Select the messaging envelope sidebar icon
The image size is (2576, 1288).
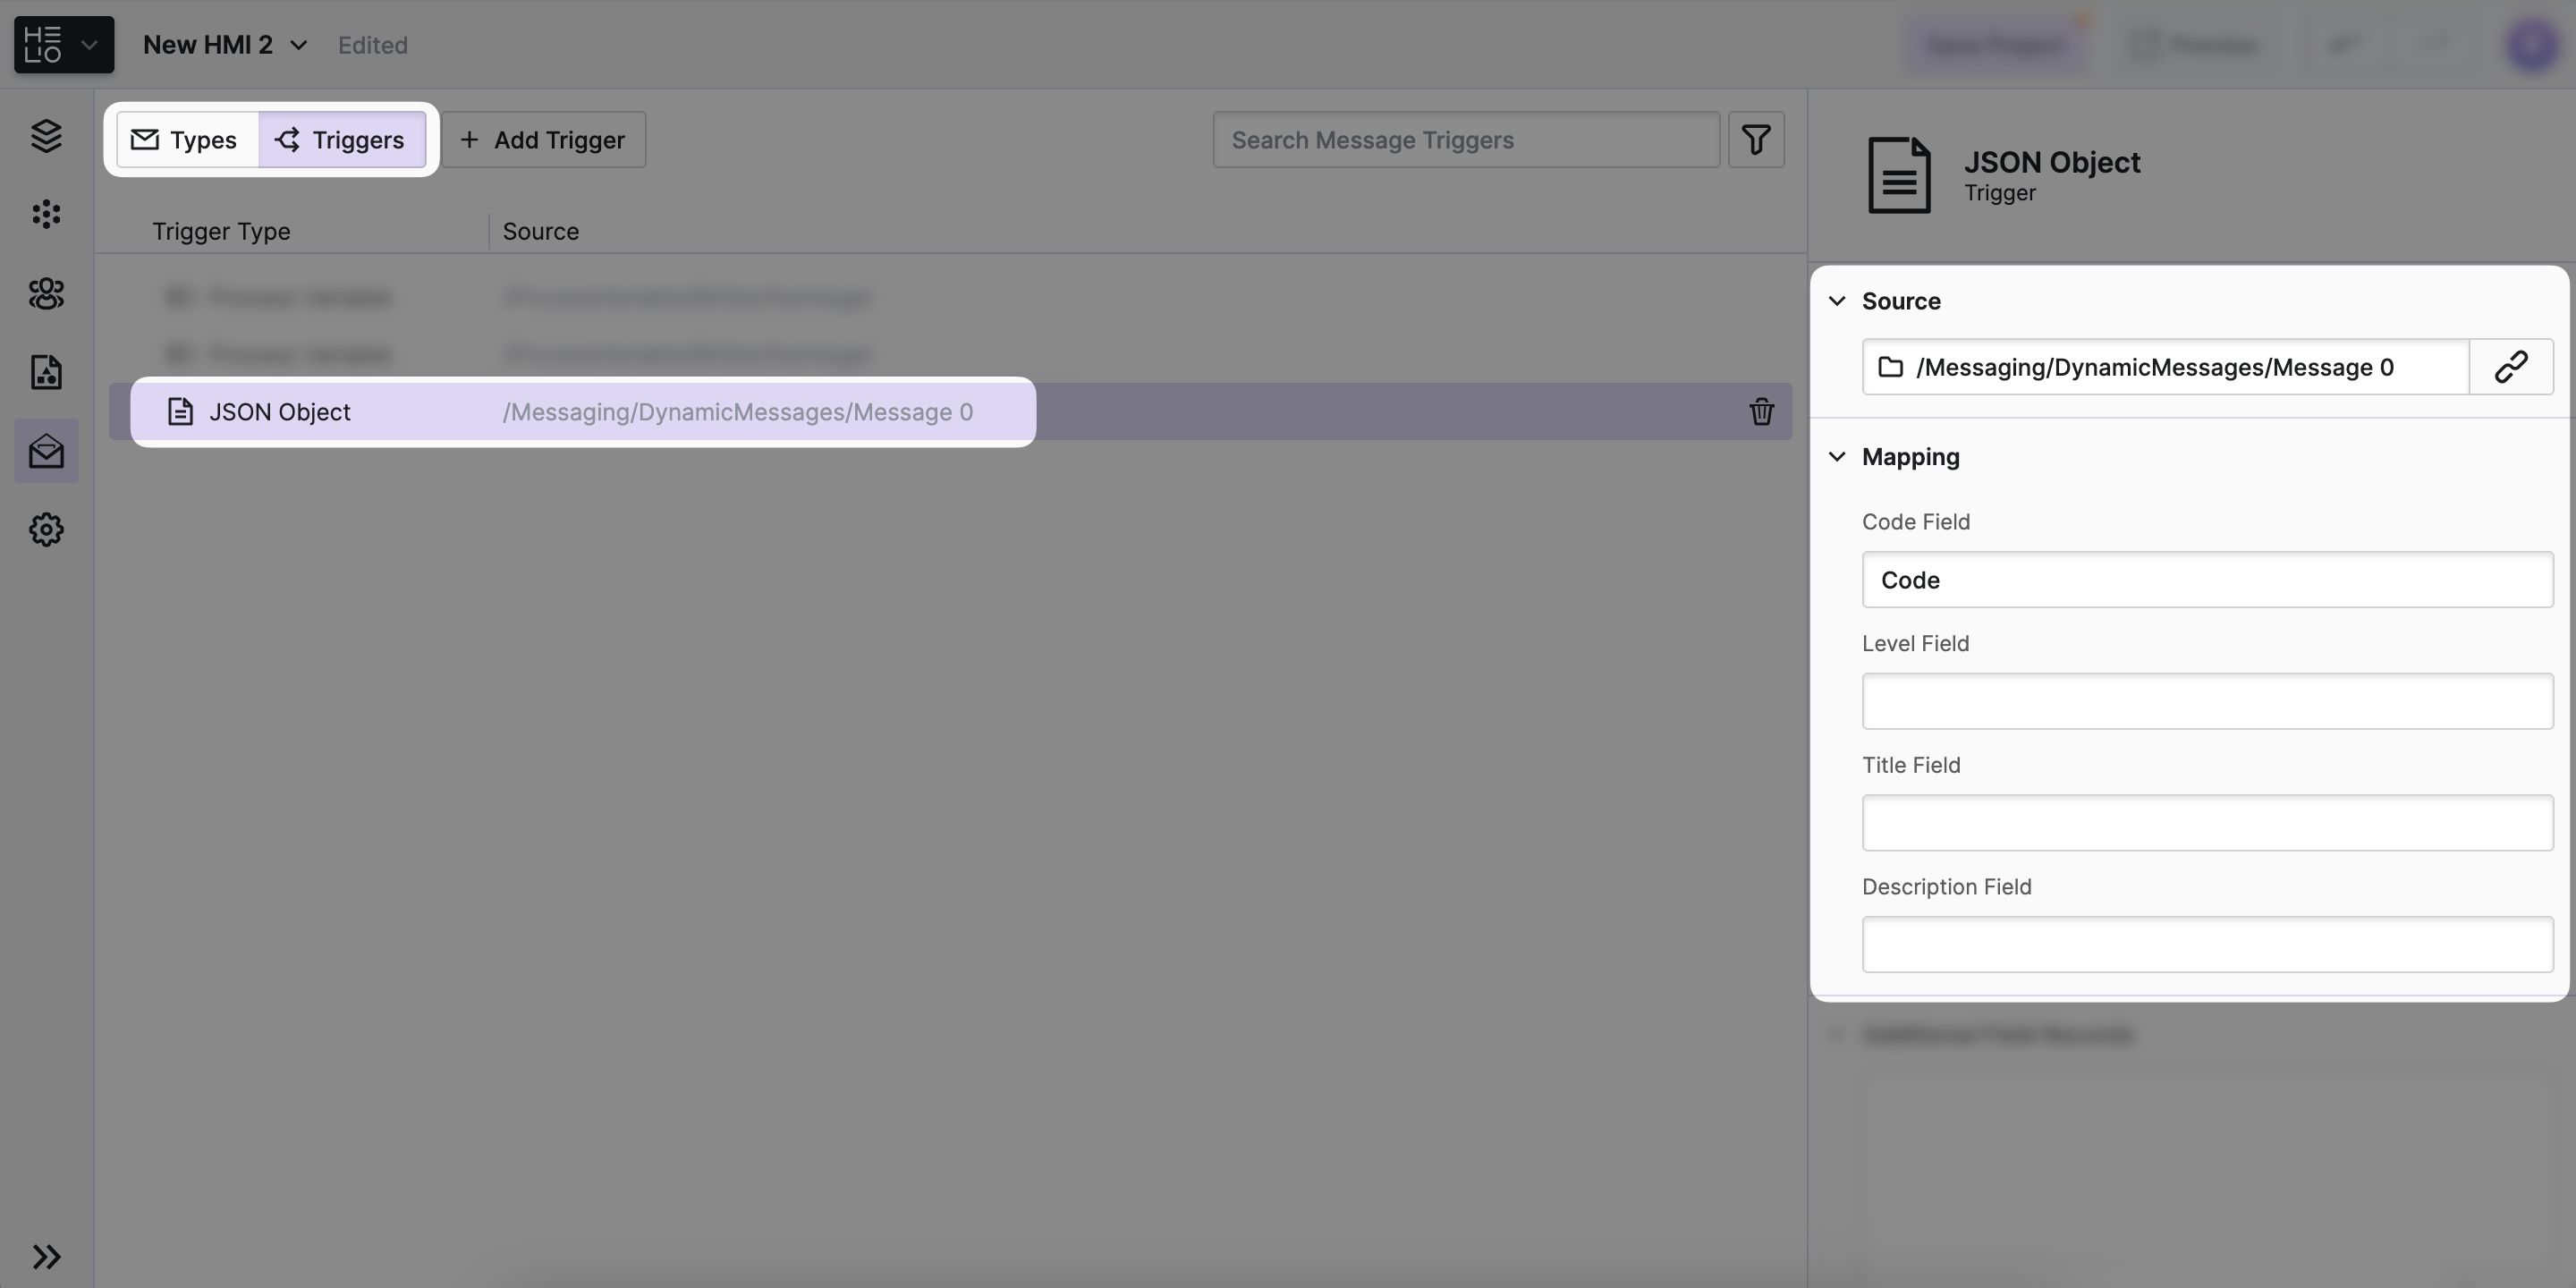pyautogui.click(x=46, y=452)
